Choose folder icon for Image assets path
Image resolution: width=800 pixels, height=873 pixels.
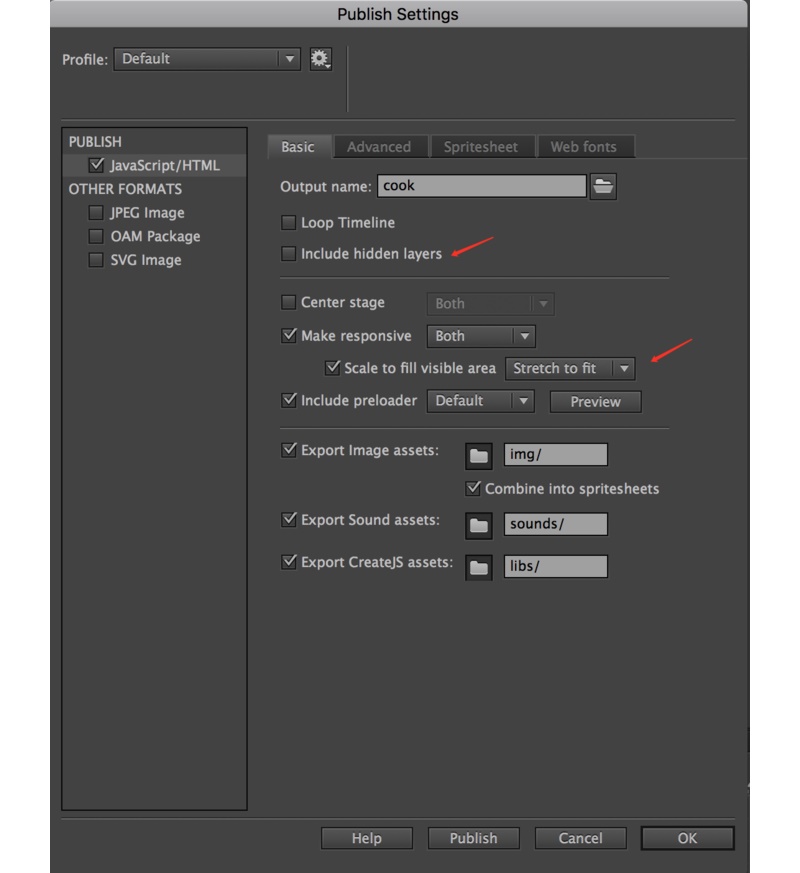pyautogui.click(x=479, y=456)
